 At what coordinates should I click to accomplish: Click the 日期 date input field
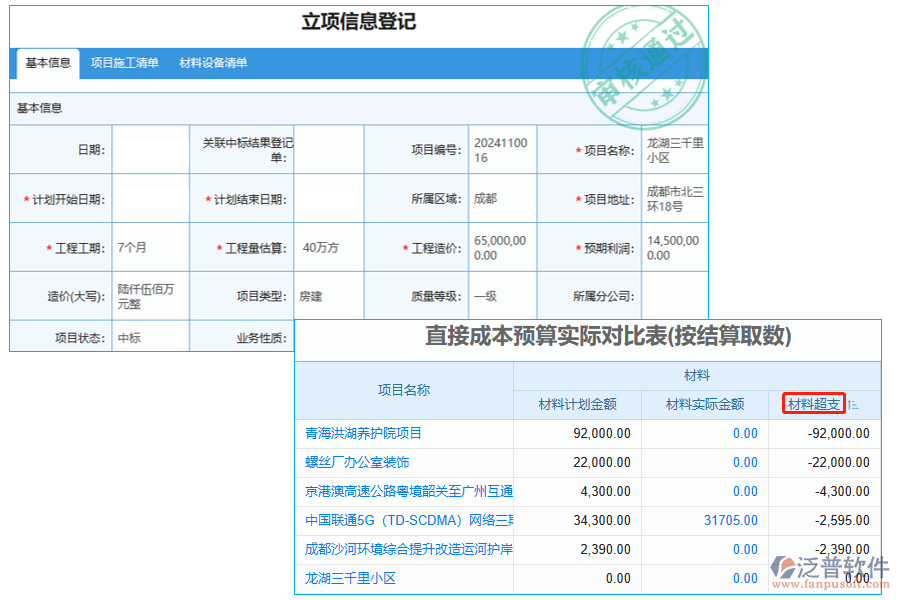[148, 149]
